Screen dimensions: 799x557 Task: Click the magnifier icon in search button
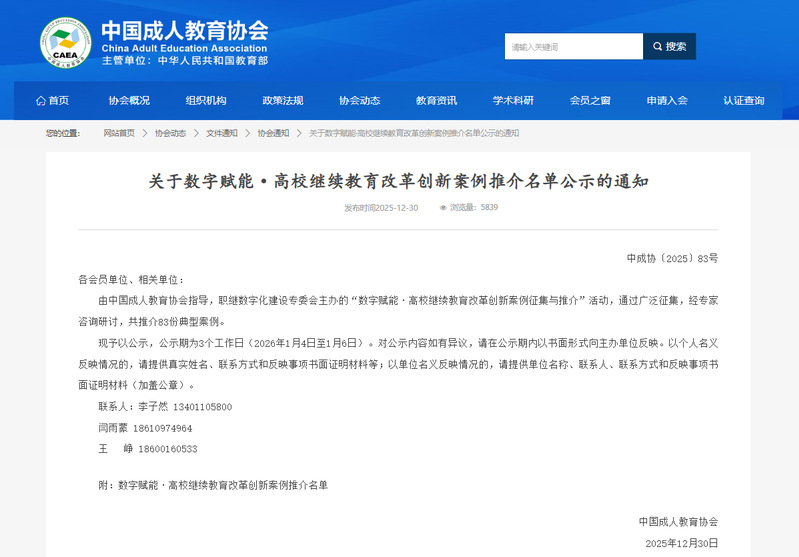(x=657, y=46)
